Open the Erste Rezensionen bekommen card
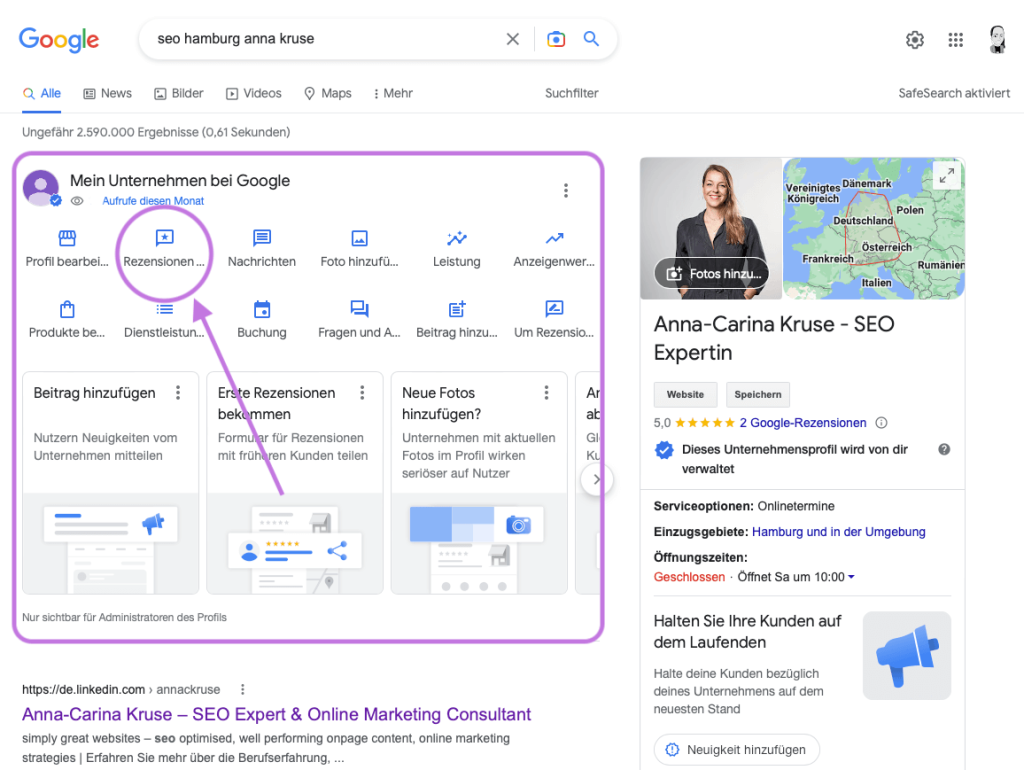Image resolution: width=1024 pixels, height=770 pixels. [x=295, y=483]
